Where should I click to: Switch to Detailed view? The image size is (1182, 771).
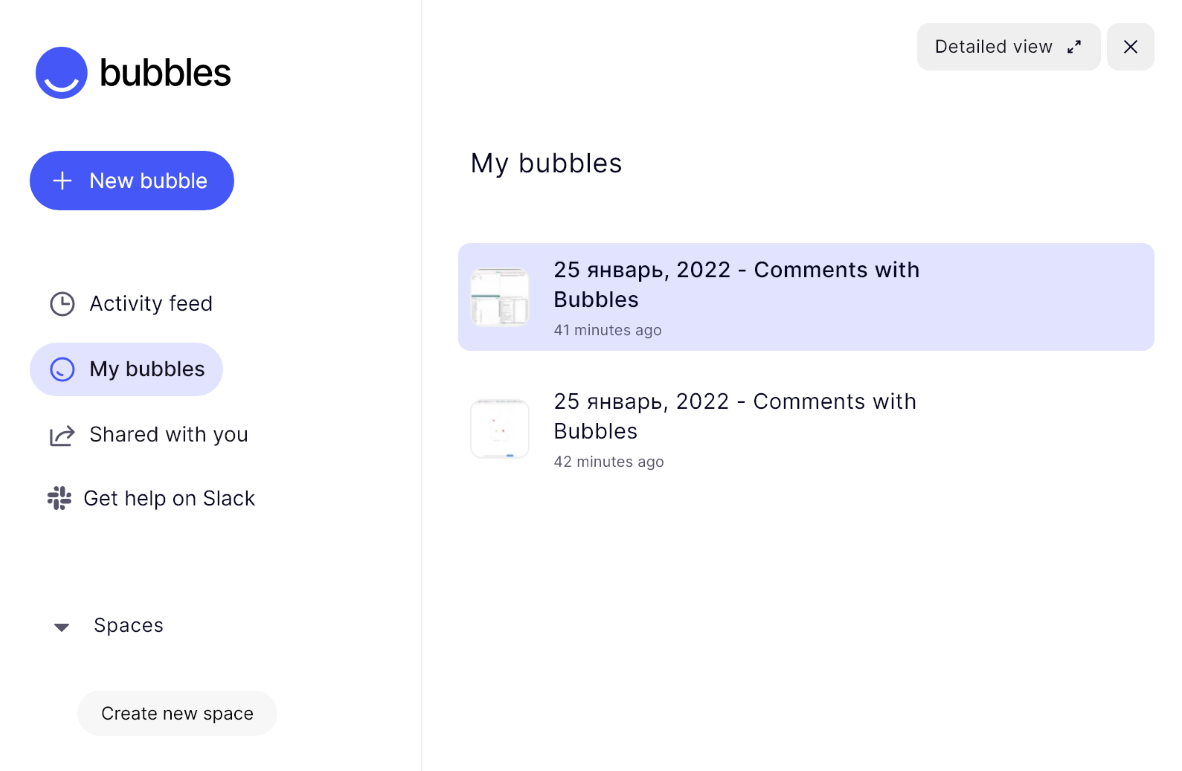(x=1009, y=47)
